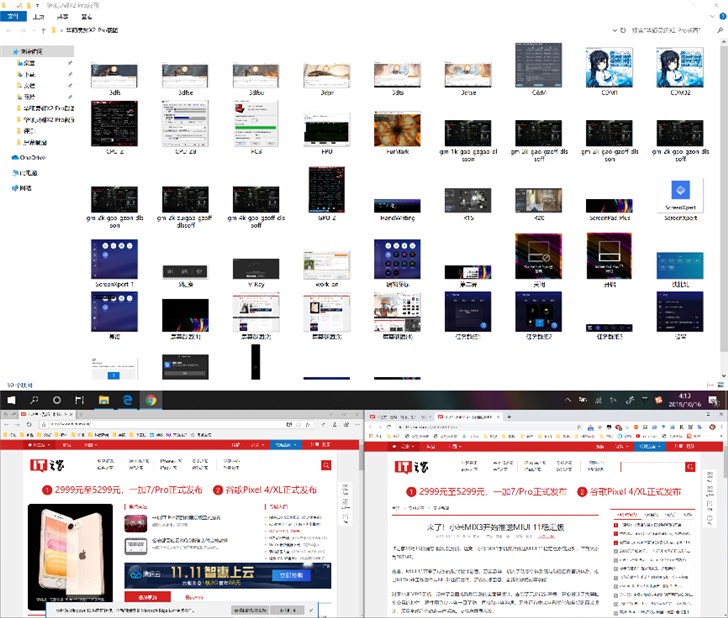Open the taskbar search icon
Screen dimensions: 728x618
(x=34, y=399)
